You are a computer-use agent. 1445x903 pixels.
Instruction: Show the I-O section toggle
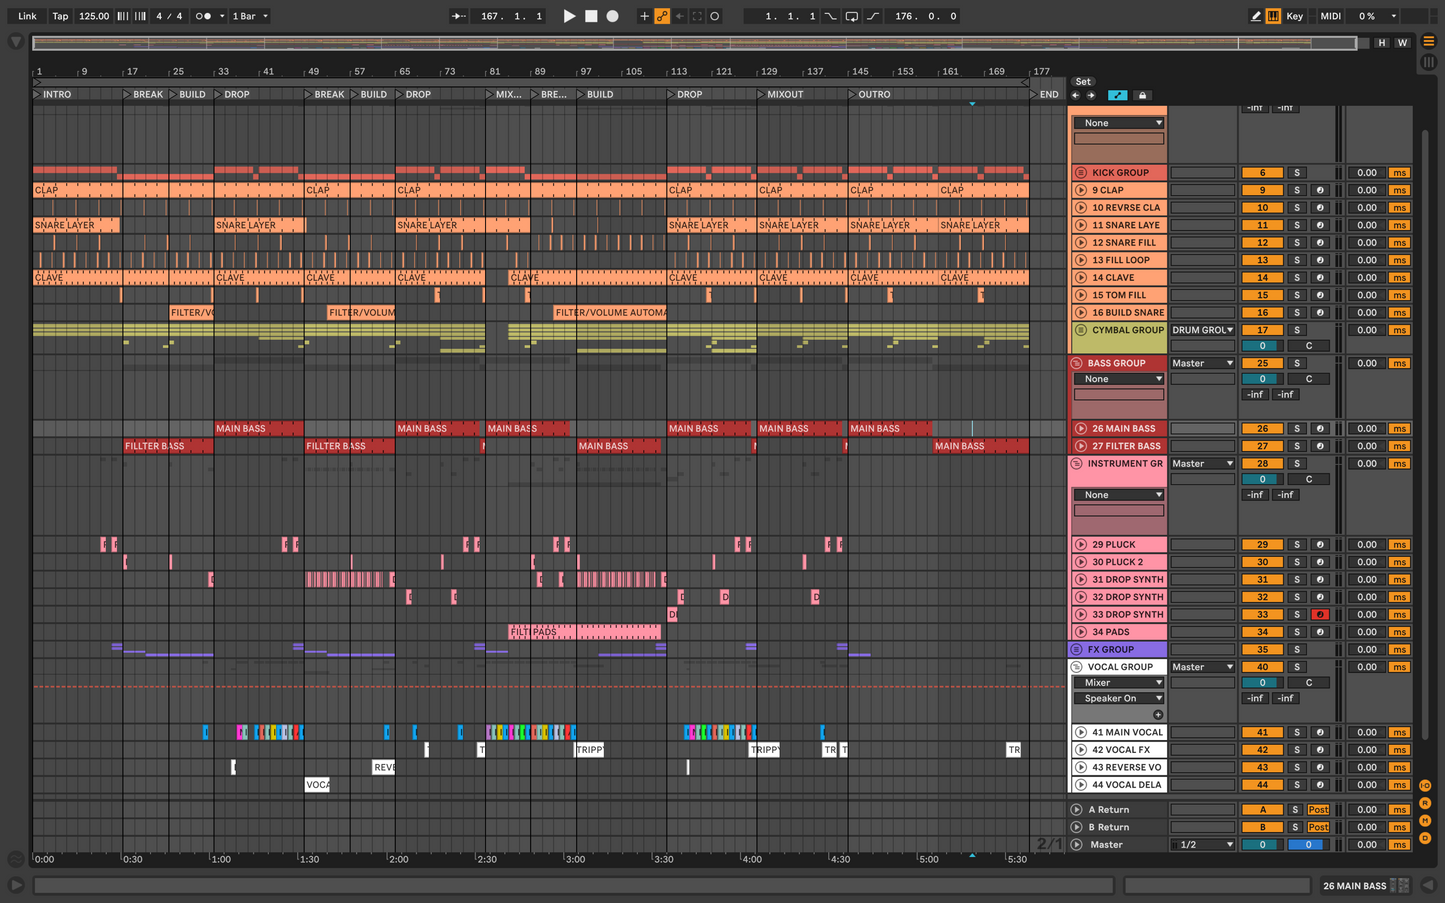tap(1425, 786)
